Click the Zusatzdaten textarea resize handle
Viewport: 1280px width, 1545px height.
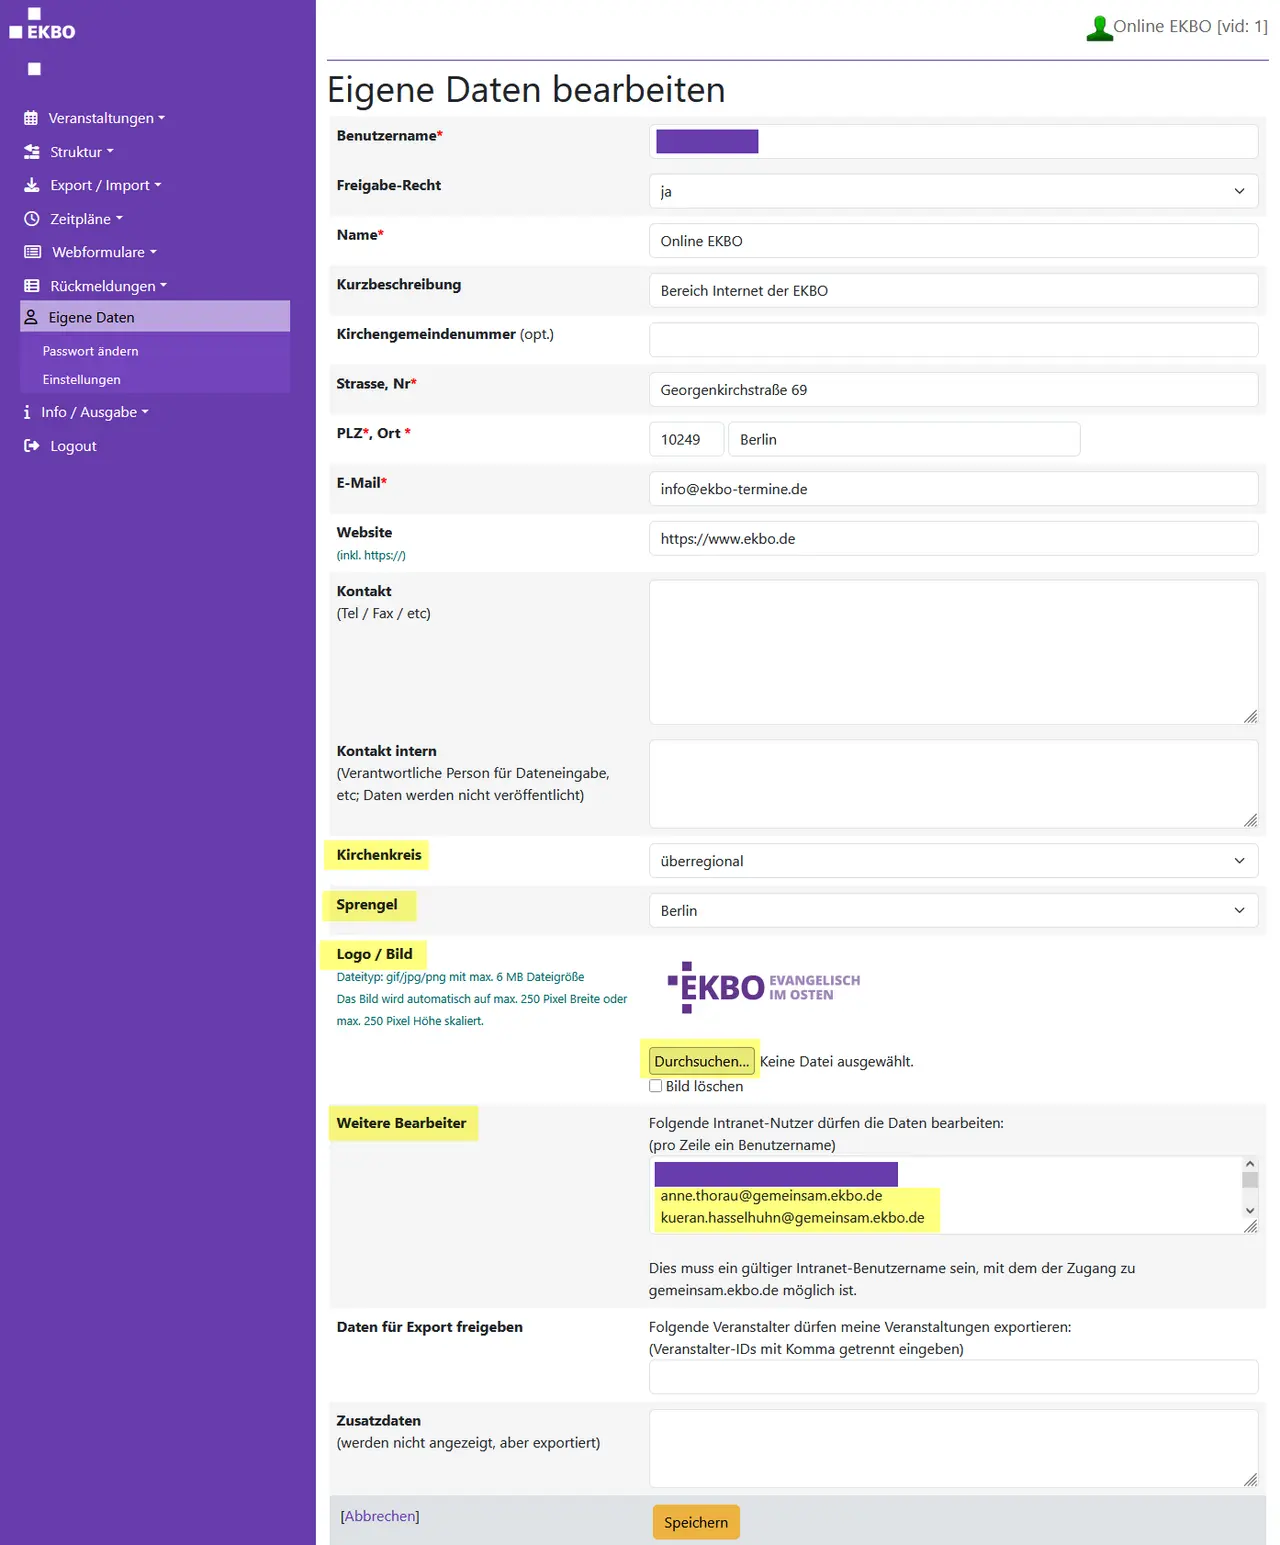pyautogui.click(x=1250, y=1480)
